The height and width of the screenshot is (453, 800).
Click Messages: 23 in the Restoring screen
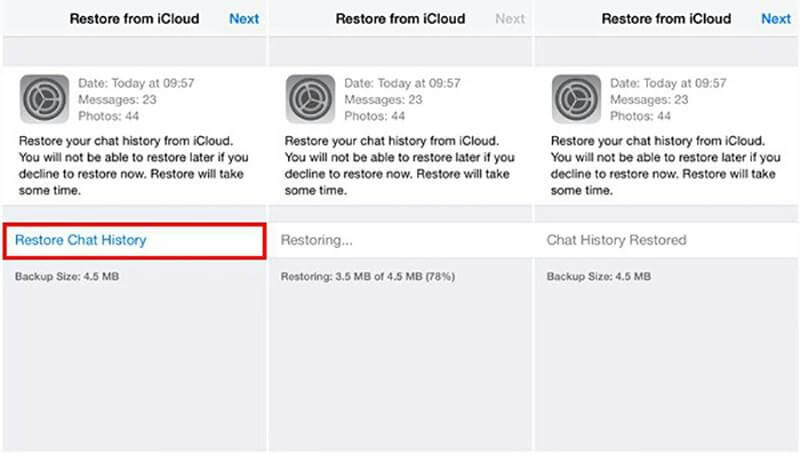tap(383, 99)
